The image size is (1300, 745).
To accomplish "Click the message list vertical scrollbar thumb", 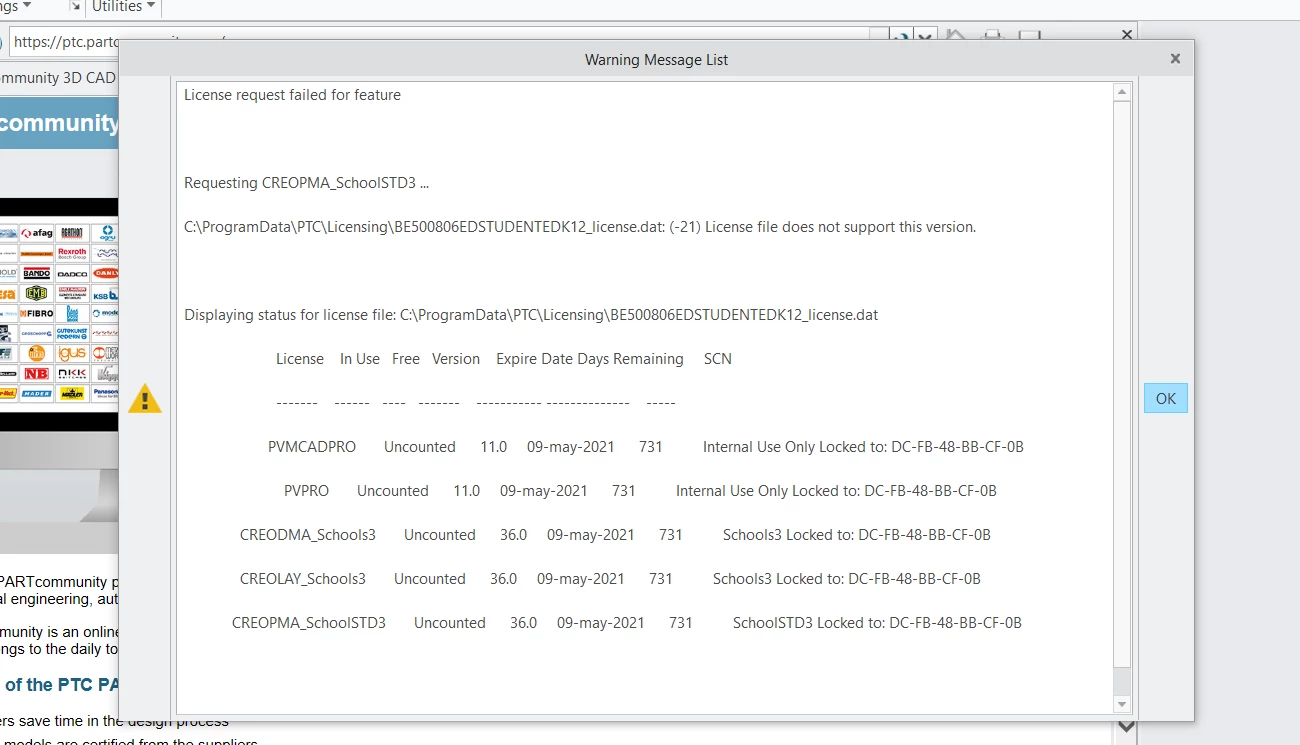I will (x=1122, y=384).
